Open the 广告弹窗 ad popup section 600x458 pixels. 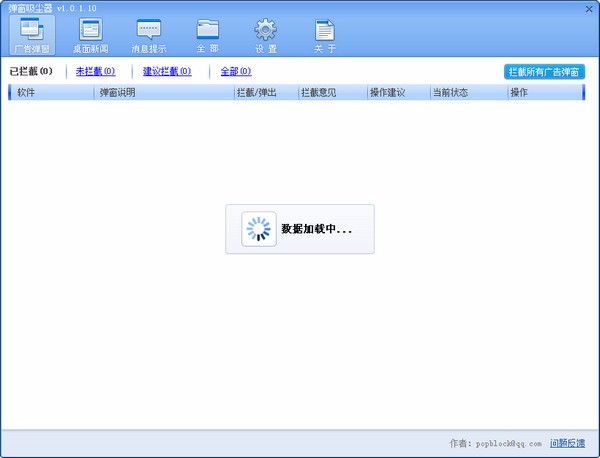[32, 35]
